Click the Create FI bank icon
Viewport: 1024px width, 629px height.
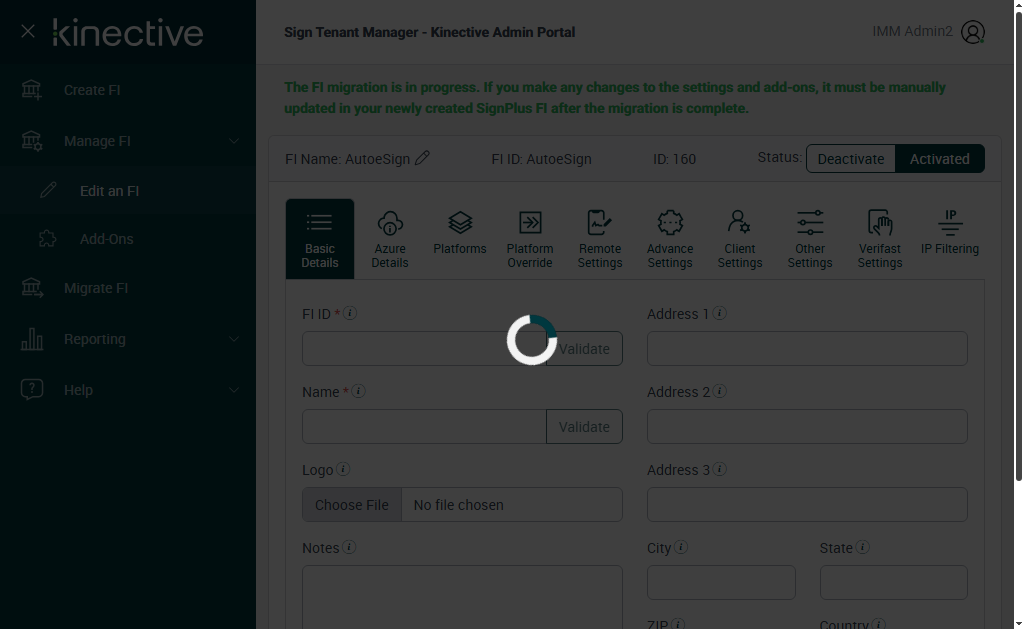pos(31,90)
